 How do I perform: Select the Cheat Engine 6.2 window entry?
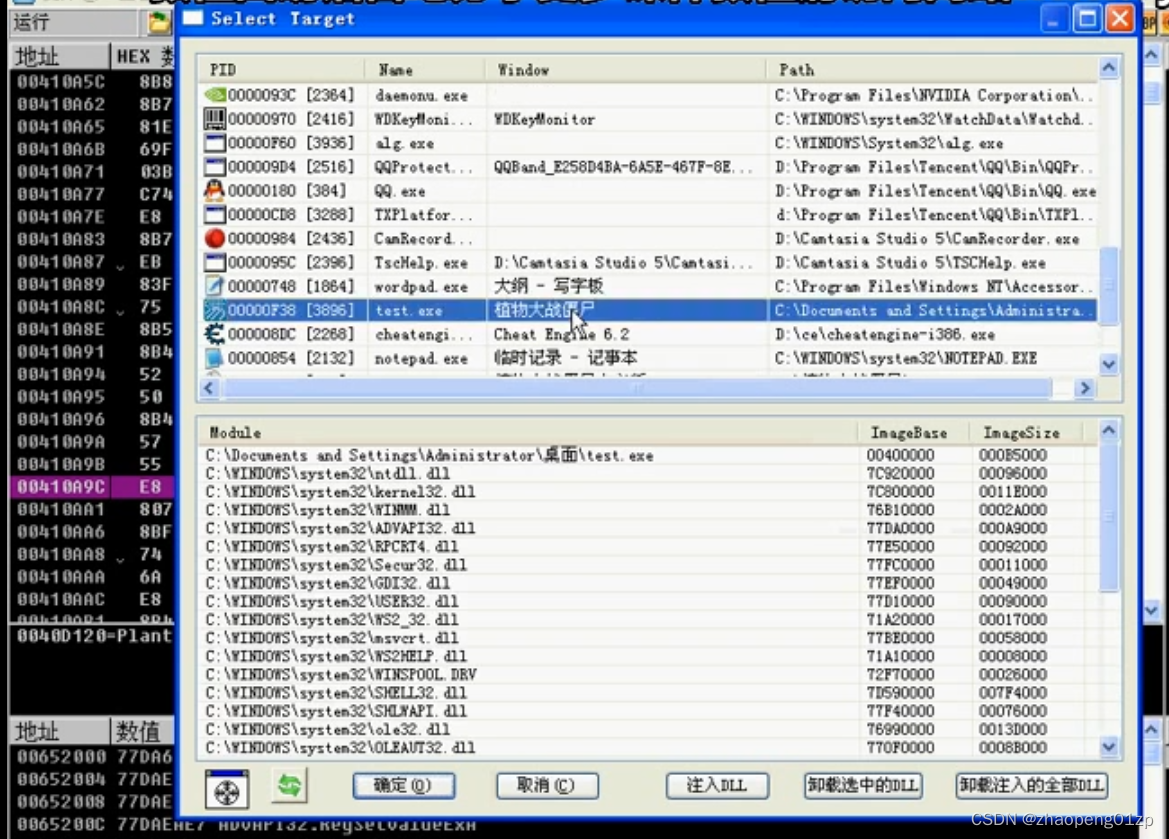[x=561, y=334]
